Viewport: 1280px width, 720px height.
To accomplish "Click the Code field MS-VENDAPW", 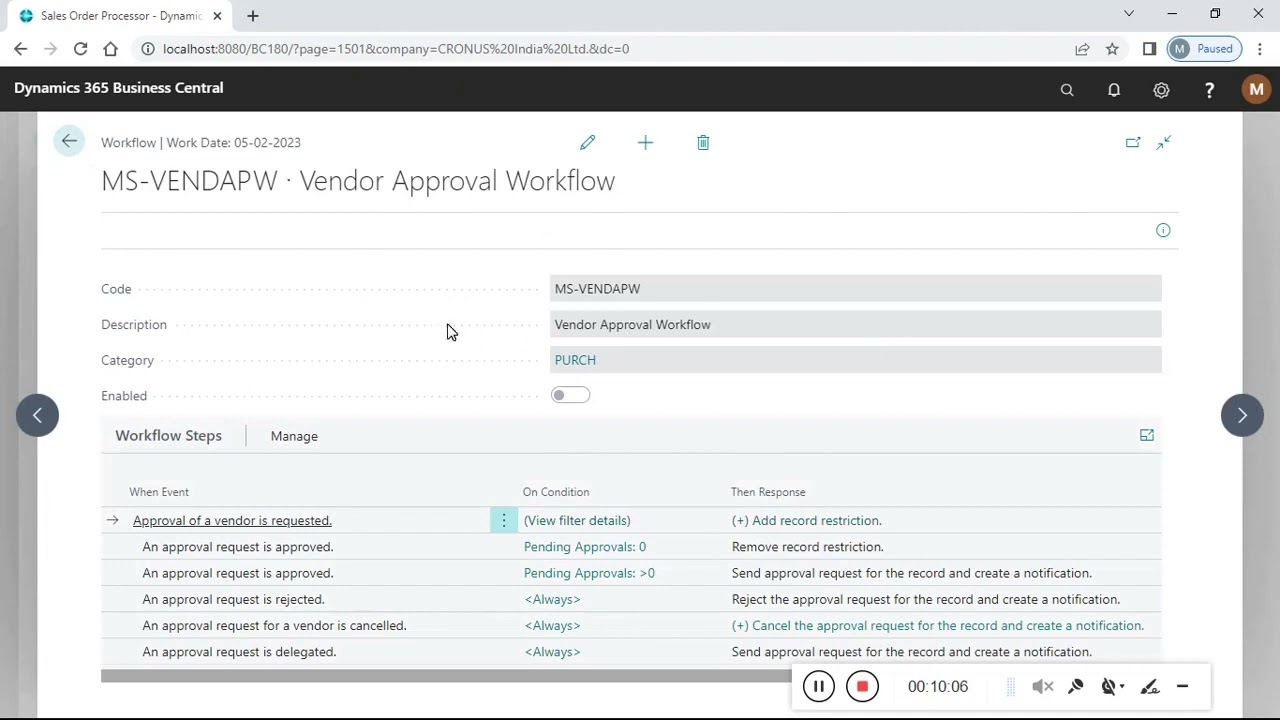I will (855, 289).
